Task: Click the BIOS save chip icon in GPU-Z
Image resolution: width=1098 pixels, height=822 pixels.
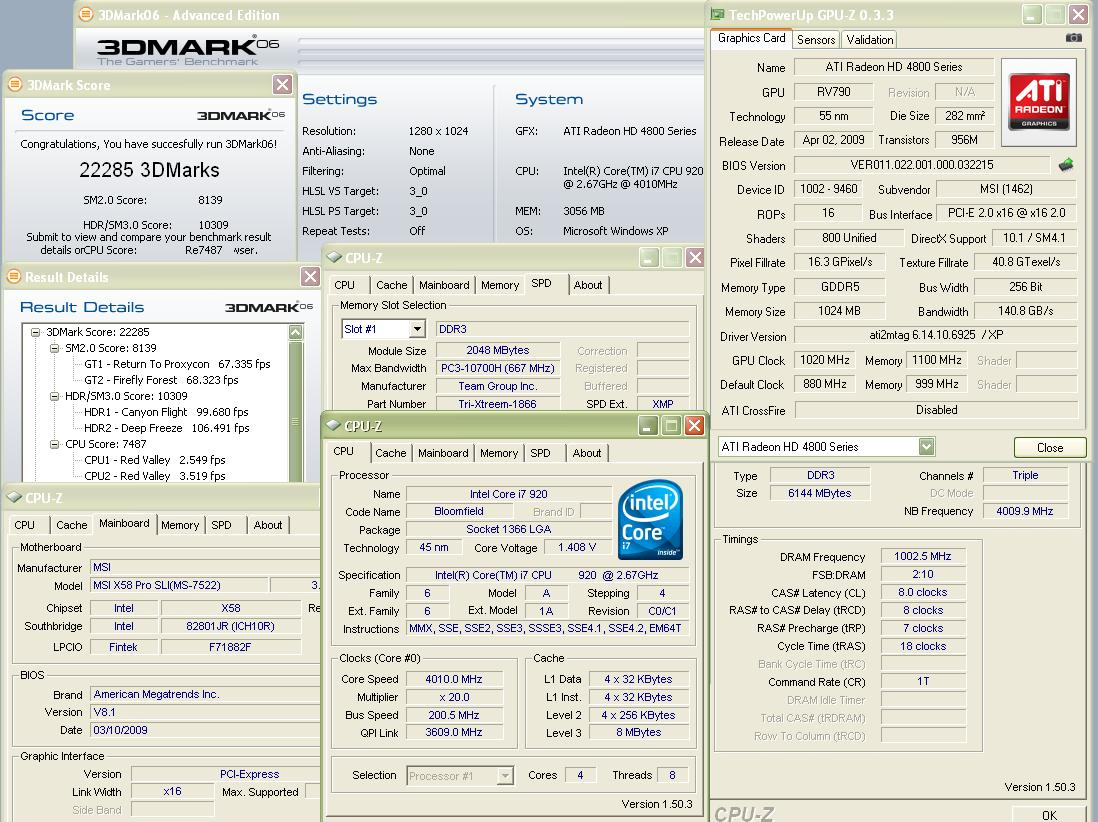Action: click(x=1066, y=165)
